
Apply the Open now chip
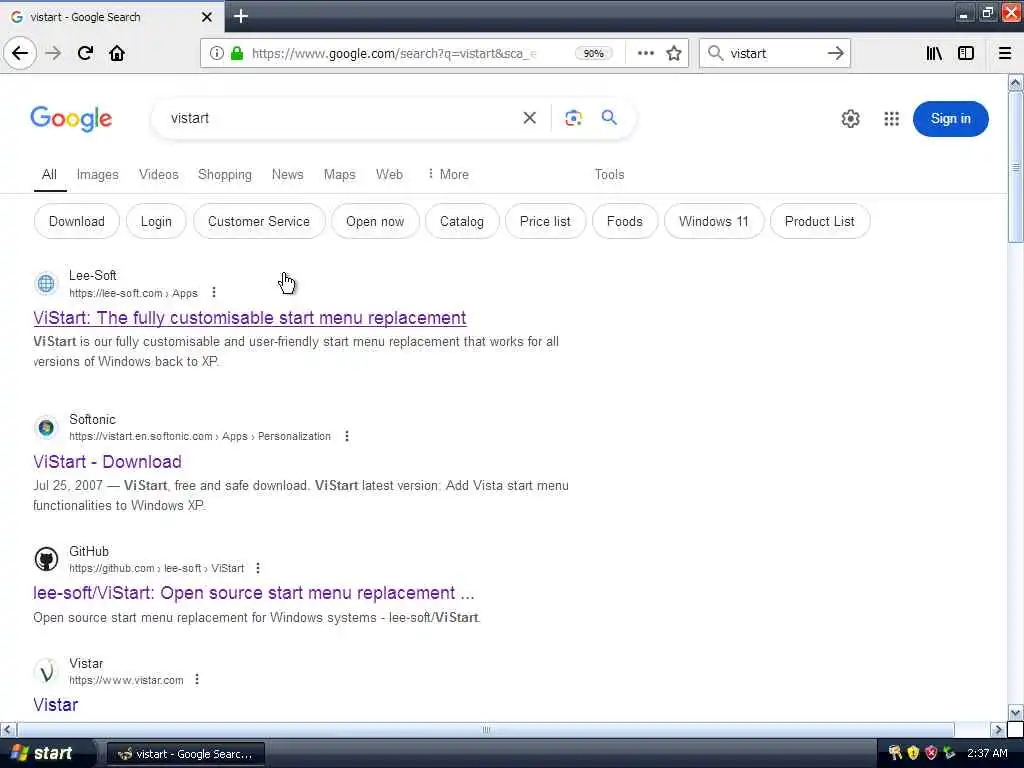(375, 221)
